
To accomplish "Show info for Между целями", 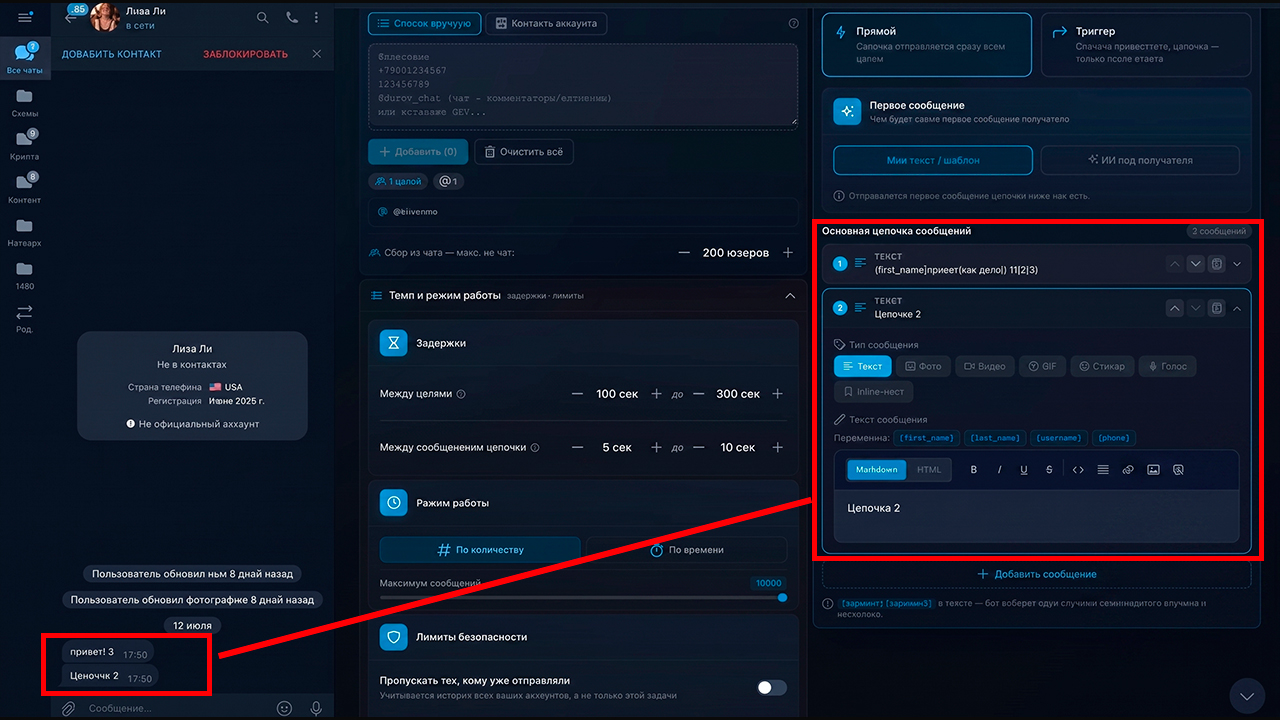I will point(461,394).
